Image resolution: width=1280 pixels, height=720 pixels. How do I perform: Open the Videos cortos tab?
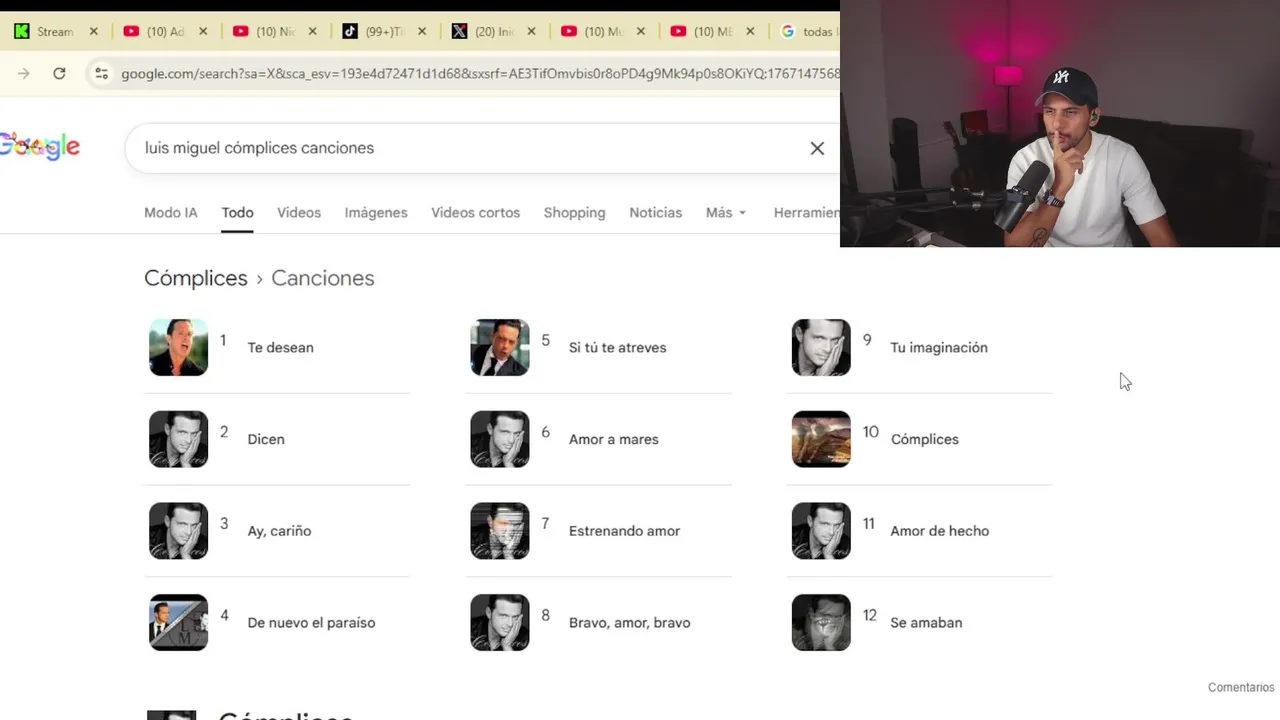point(476,213)
